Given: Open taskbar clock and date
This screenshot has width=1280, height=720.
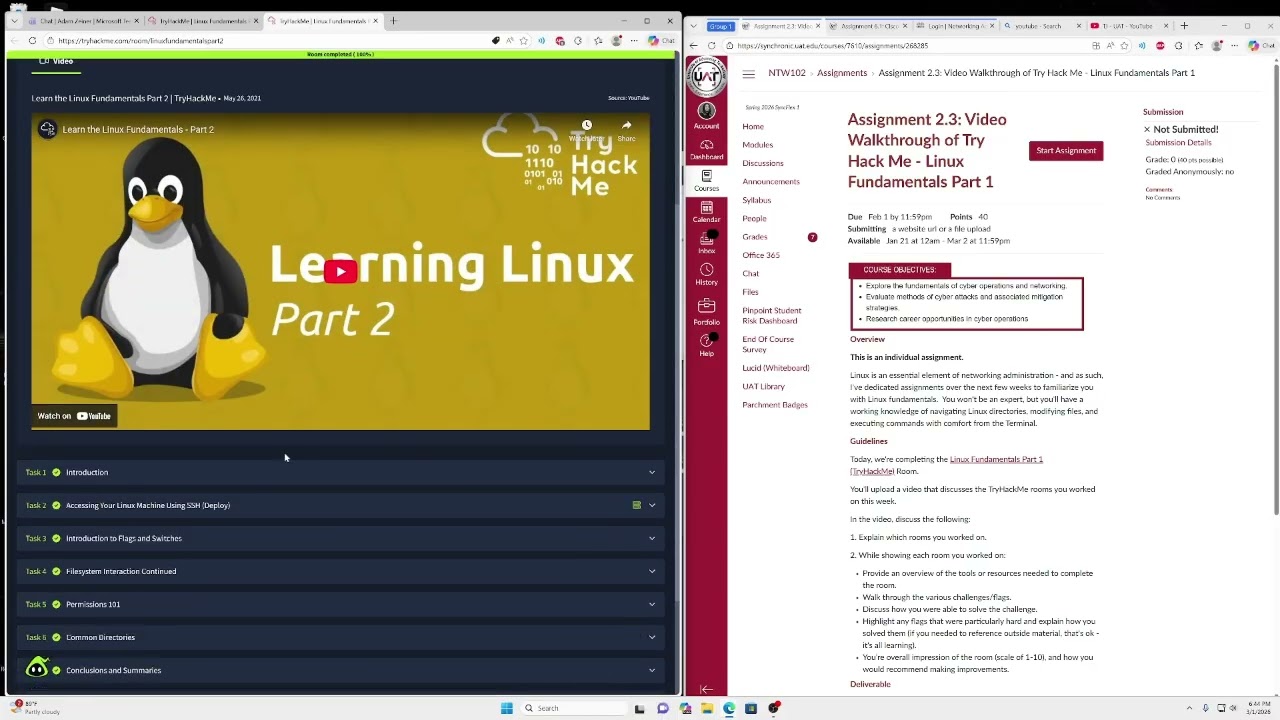Looking at the screenshot, I should [1258, 708].
